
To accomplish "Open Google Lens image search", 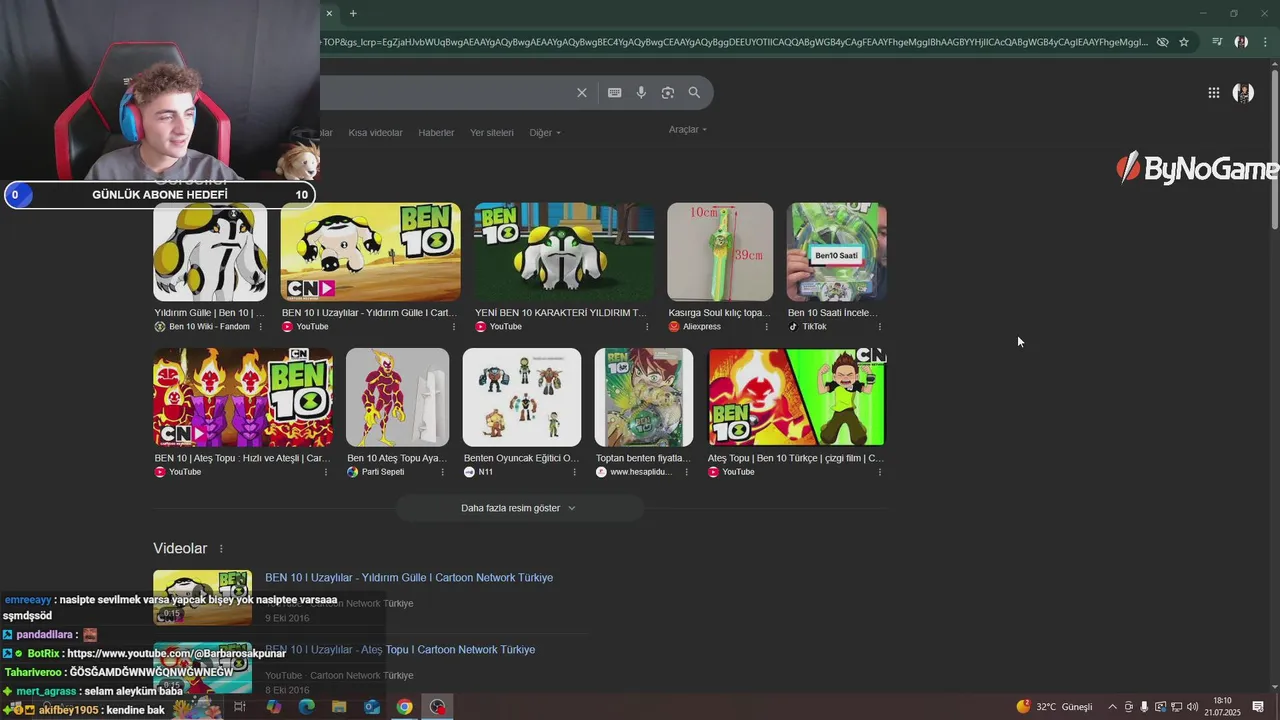I will (668, 92).
